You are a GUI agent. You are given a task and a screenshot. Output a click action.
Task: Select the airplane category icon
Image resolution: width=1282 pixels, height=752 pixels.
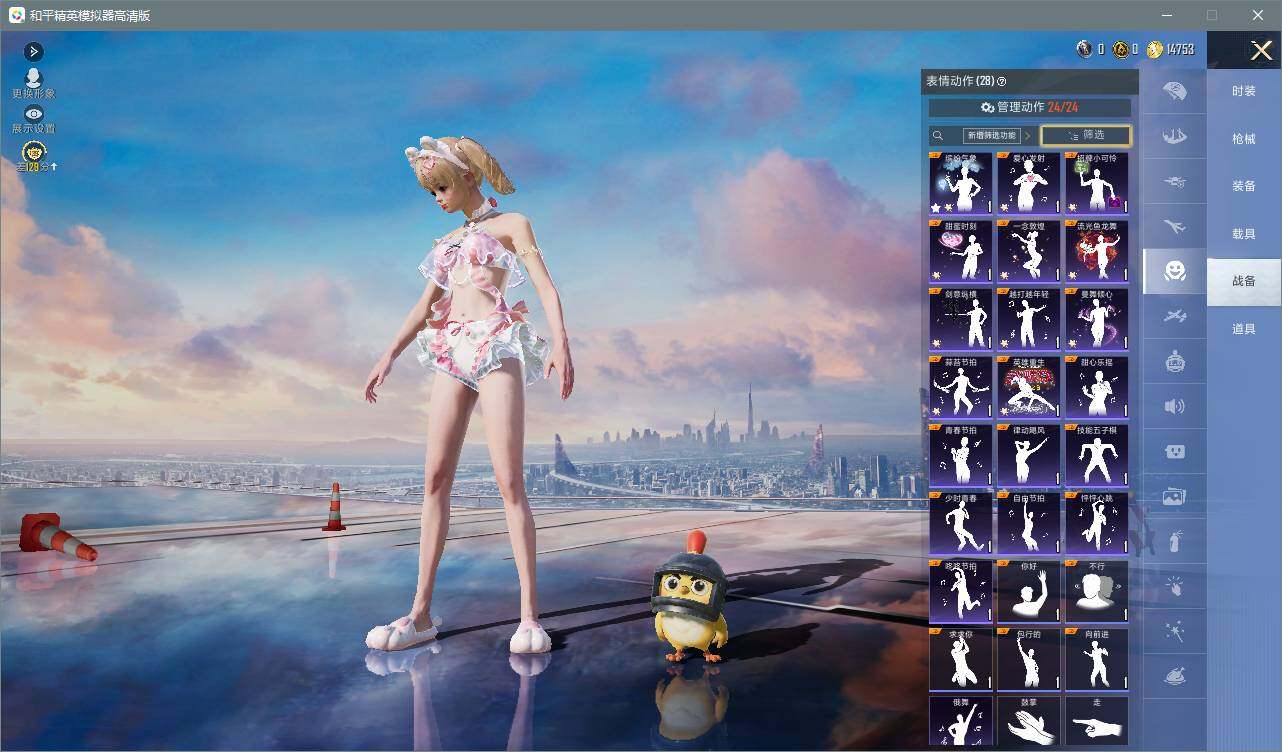pos(1175,227)
